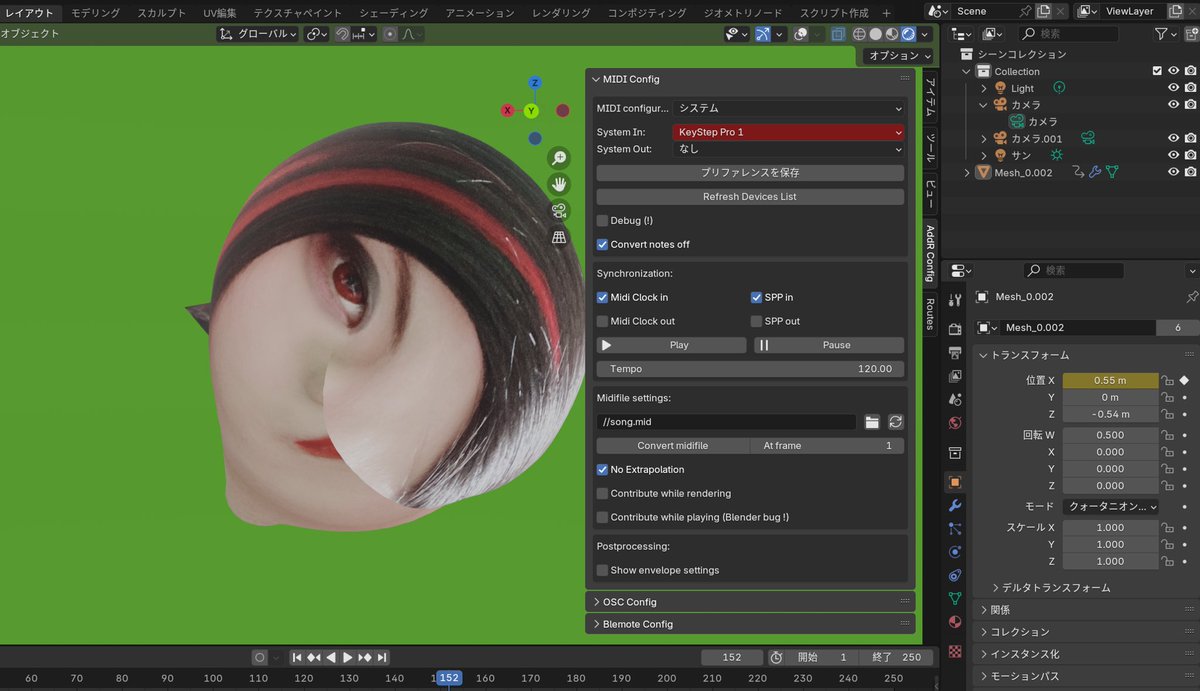The image size is (1200, 691).
Task: Expand the Blemote Config panel
Action: 750,624
